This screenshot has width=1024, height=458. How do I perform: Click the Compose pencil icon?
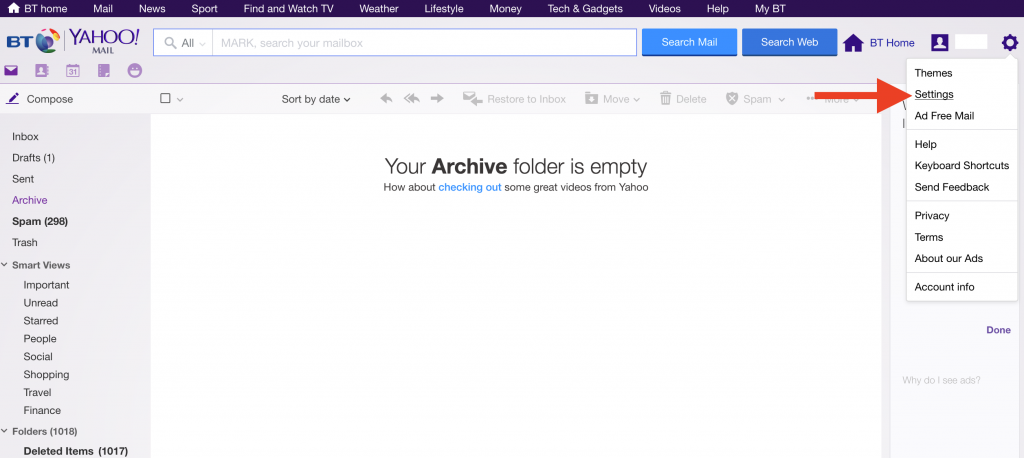tap(12, 99)
